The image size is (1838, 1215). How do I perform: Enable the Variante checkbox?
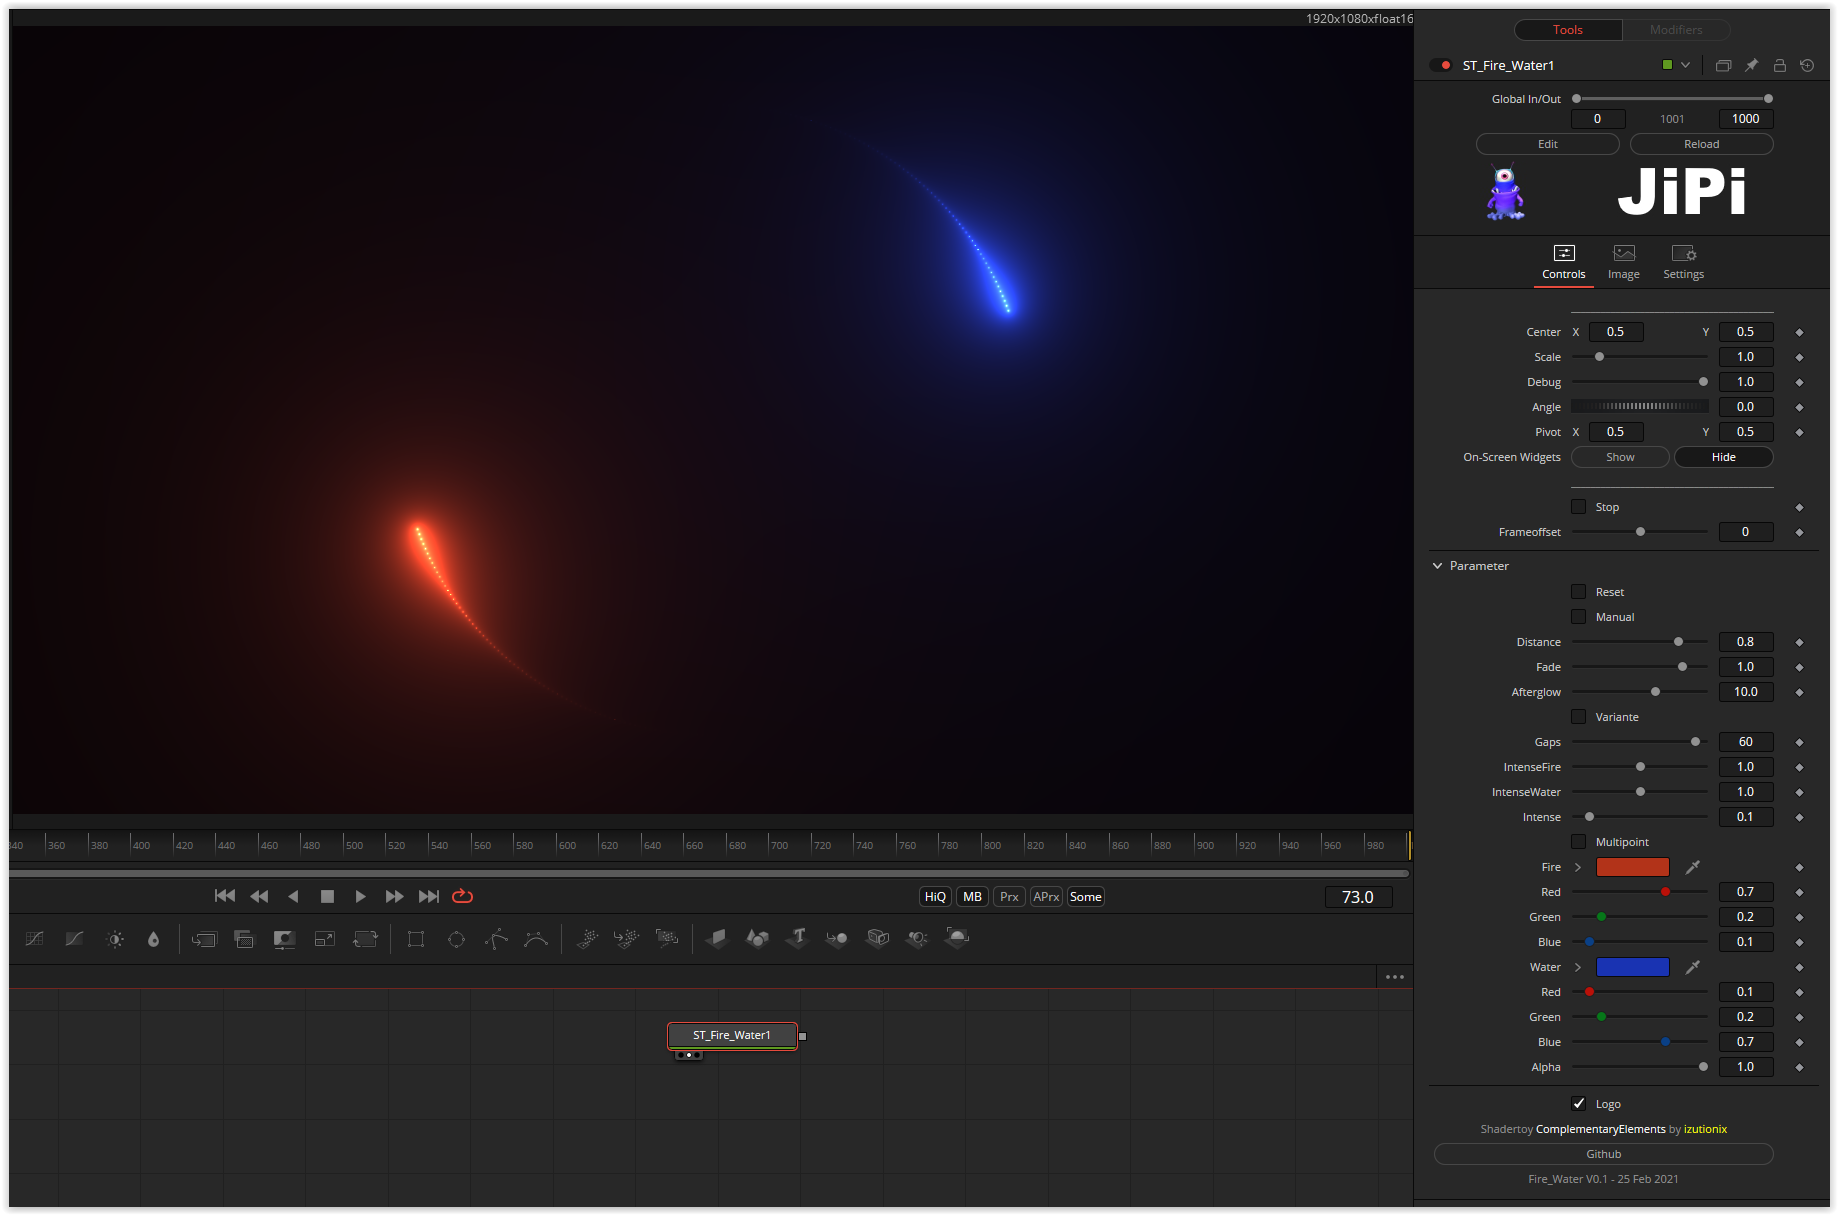1578,717
